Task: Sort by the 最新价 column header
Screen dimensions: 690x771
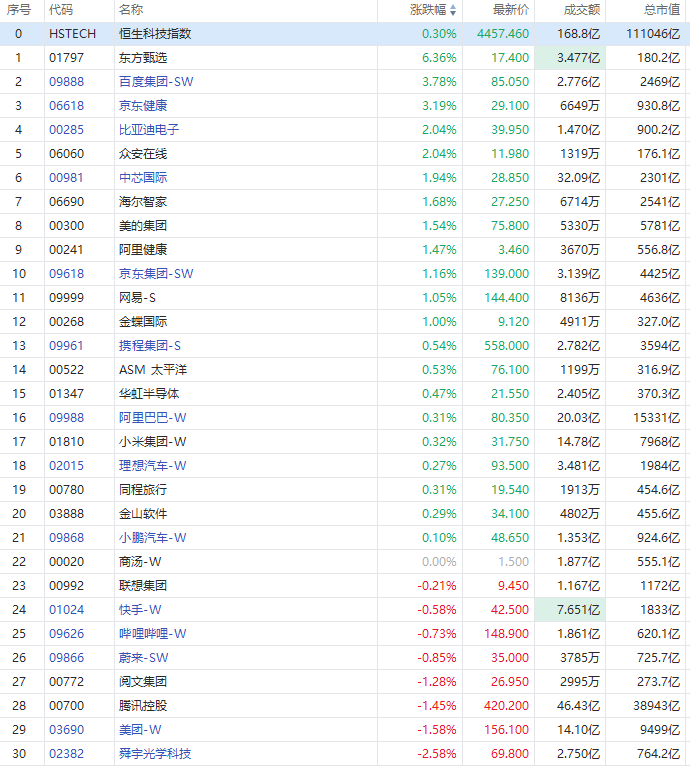Action: 511,10
